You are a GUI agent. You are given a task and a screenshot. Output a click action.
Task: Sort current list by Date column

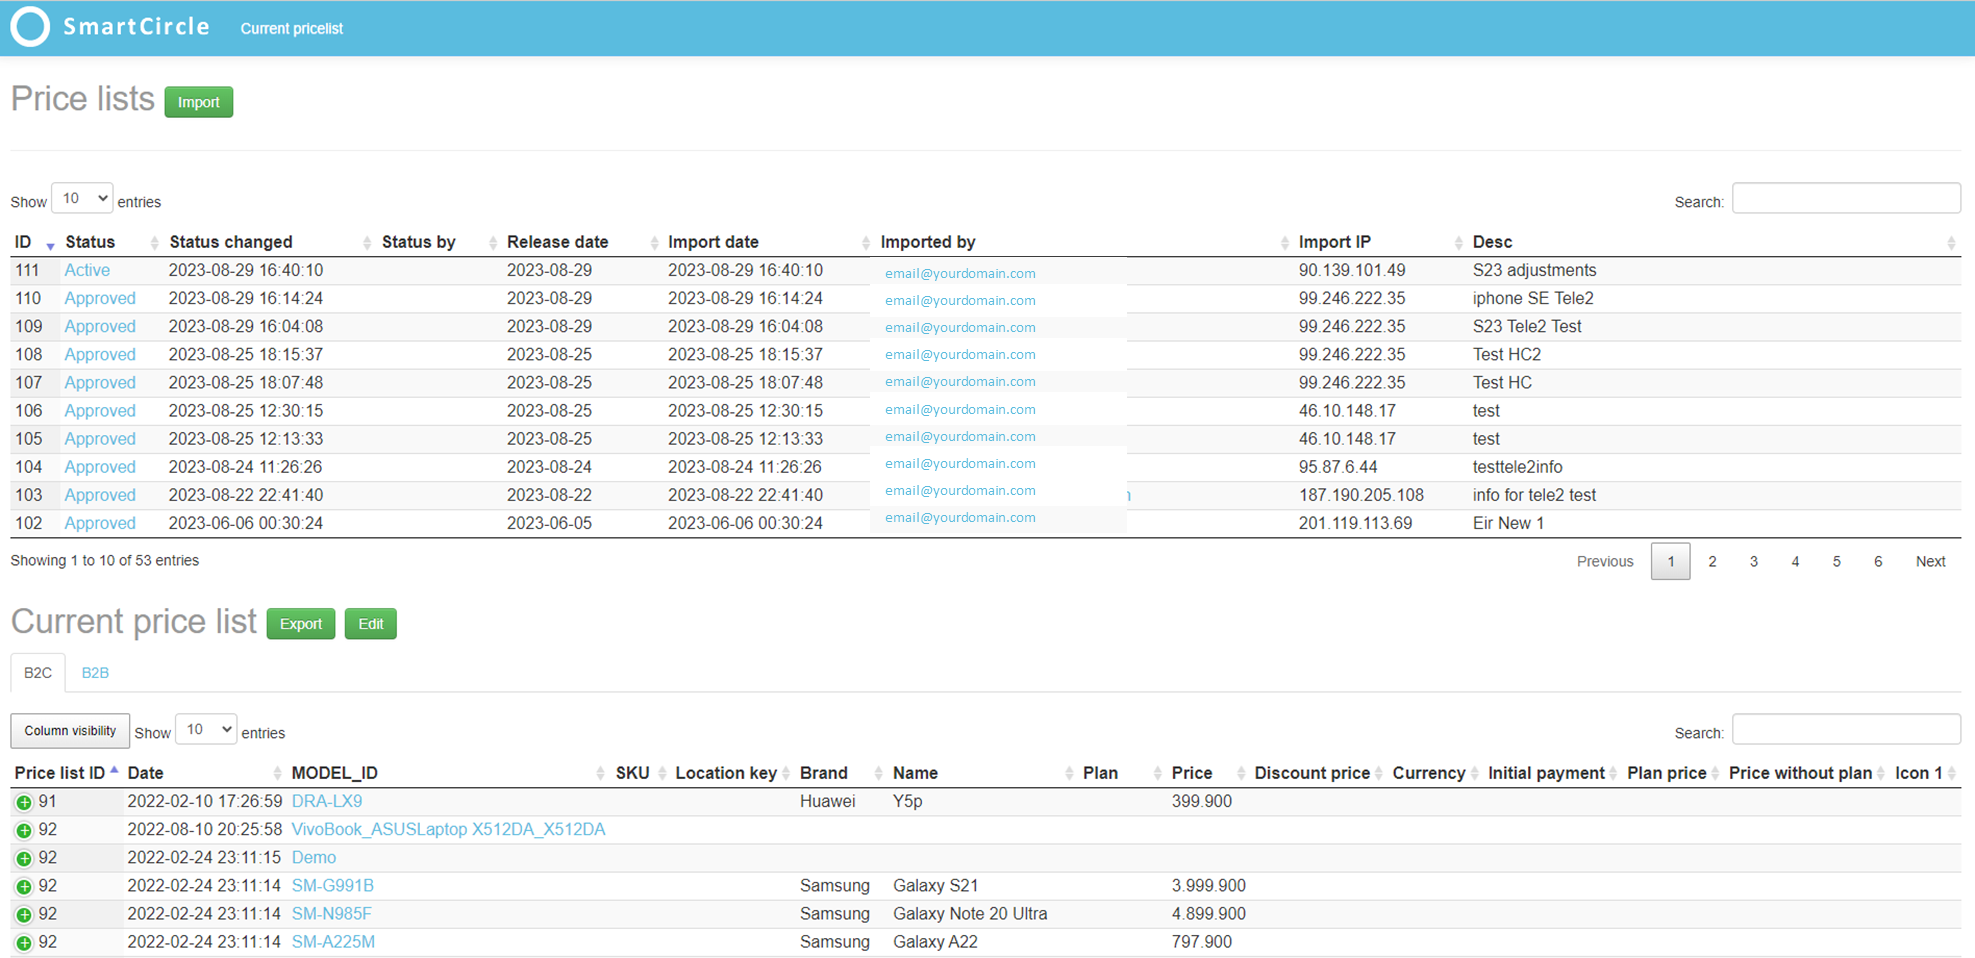click(205, 773)
